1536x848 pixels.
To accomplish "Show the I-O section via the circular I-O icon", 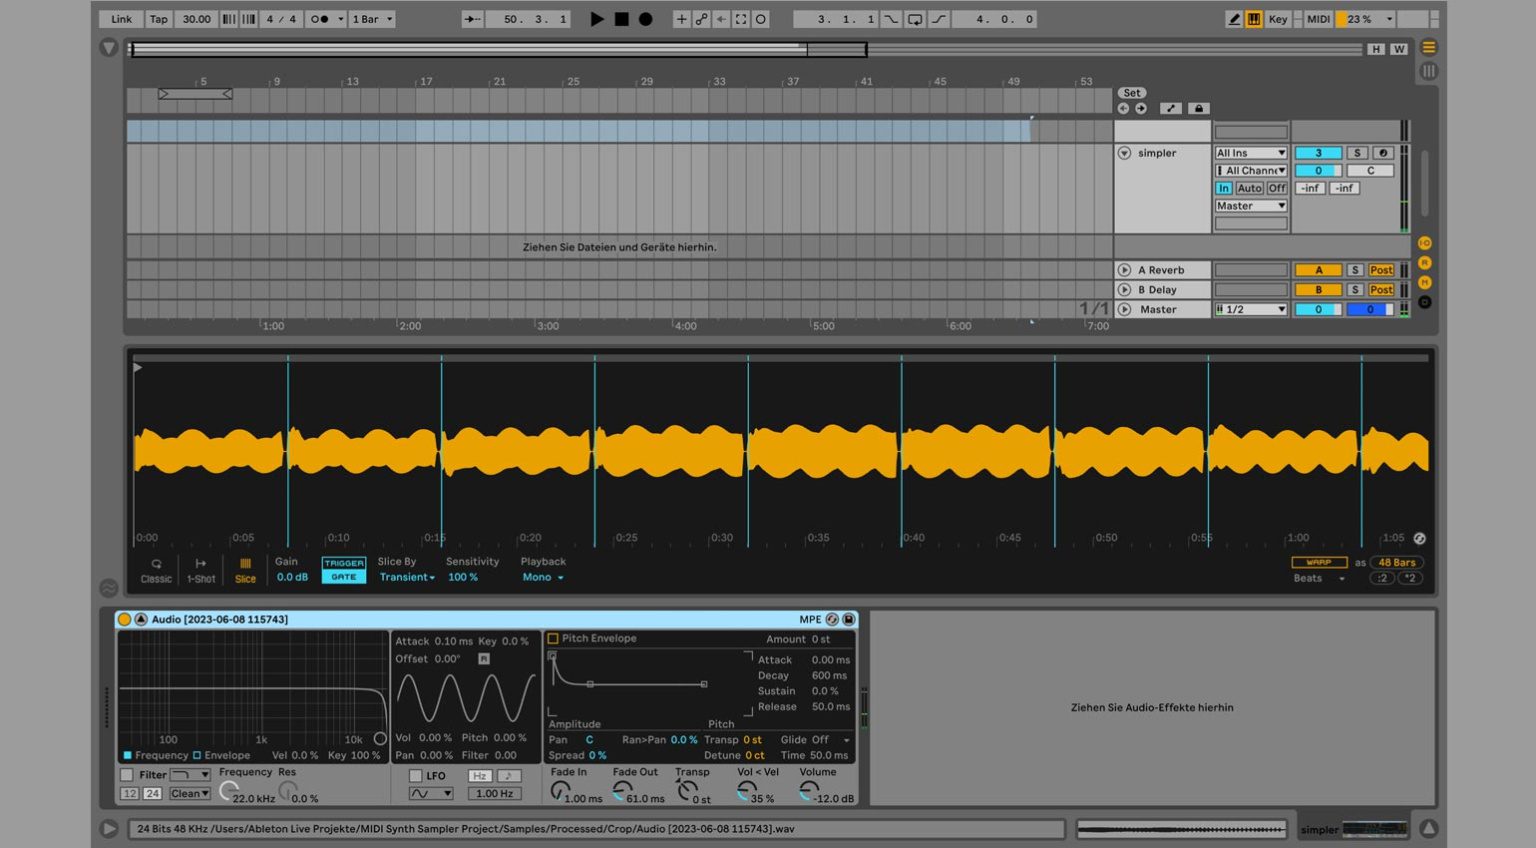I will [1424, 242].
